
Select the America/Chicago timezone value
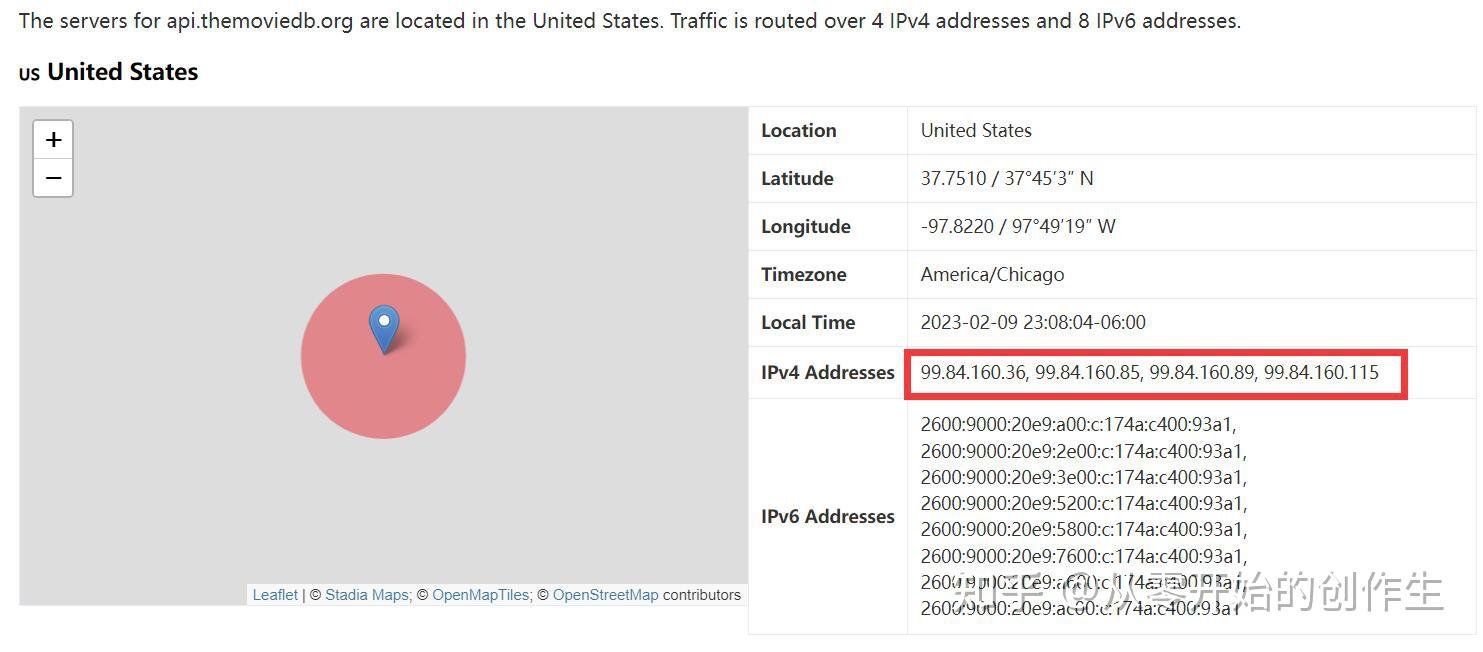click(992, 275)
